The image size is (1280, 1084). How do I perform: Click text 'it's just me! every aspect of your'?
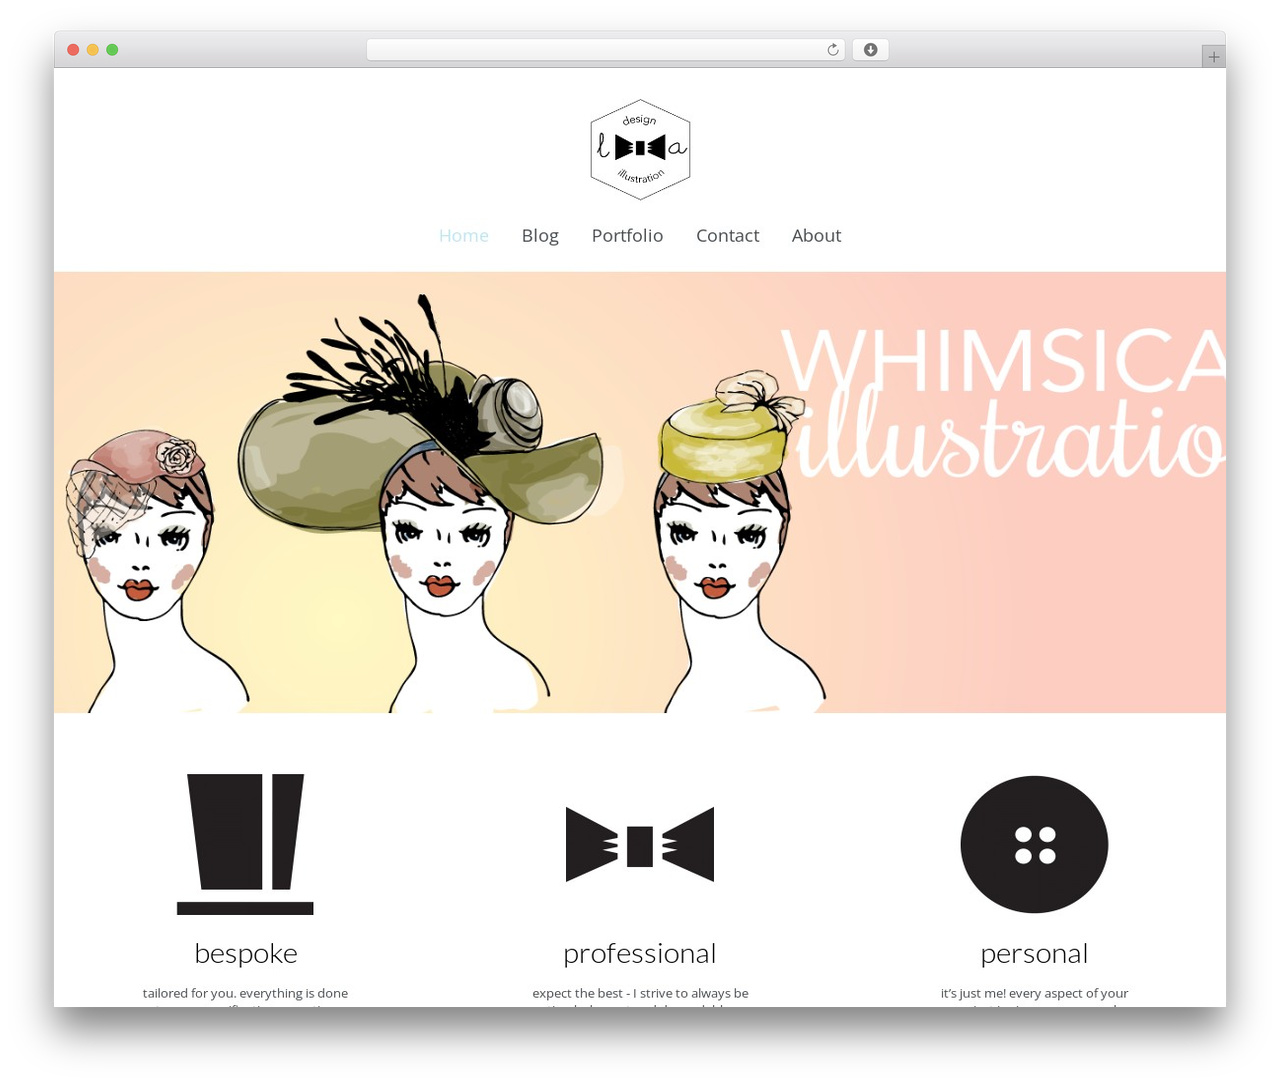tap(1034, 993)
